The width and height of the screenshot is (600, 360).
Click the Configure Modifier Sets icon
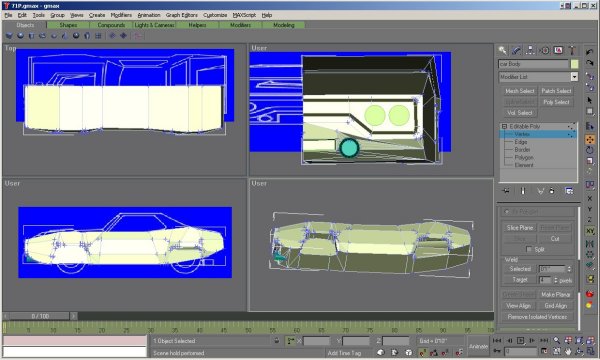point(569,191)
